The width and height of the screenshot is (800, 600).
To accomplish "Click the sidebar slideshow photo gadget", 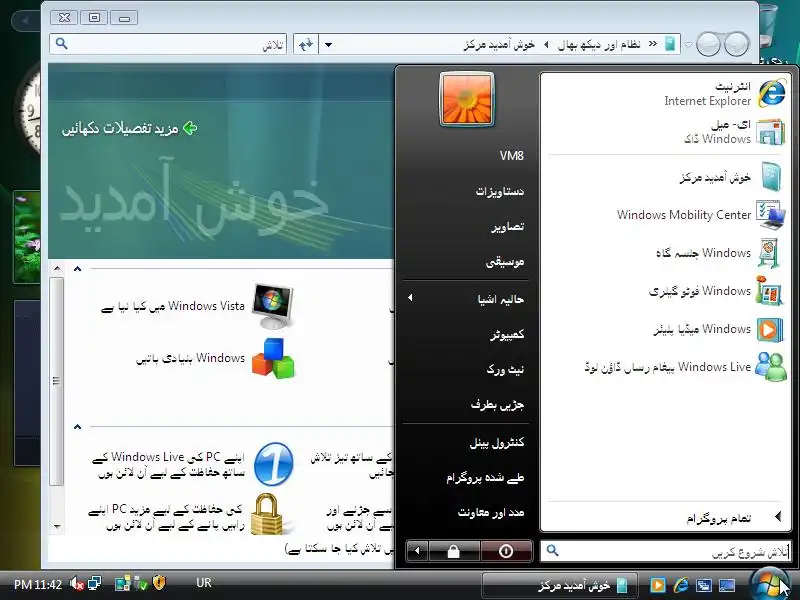I will coord(27,237).
